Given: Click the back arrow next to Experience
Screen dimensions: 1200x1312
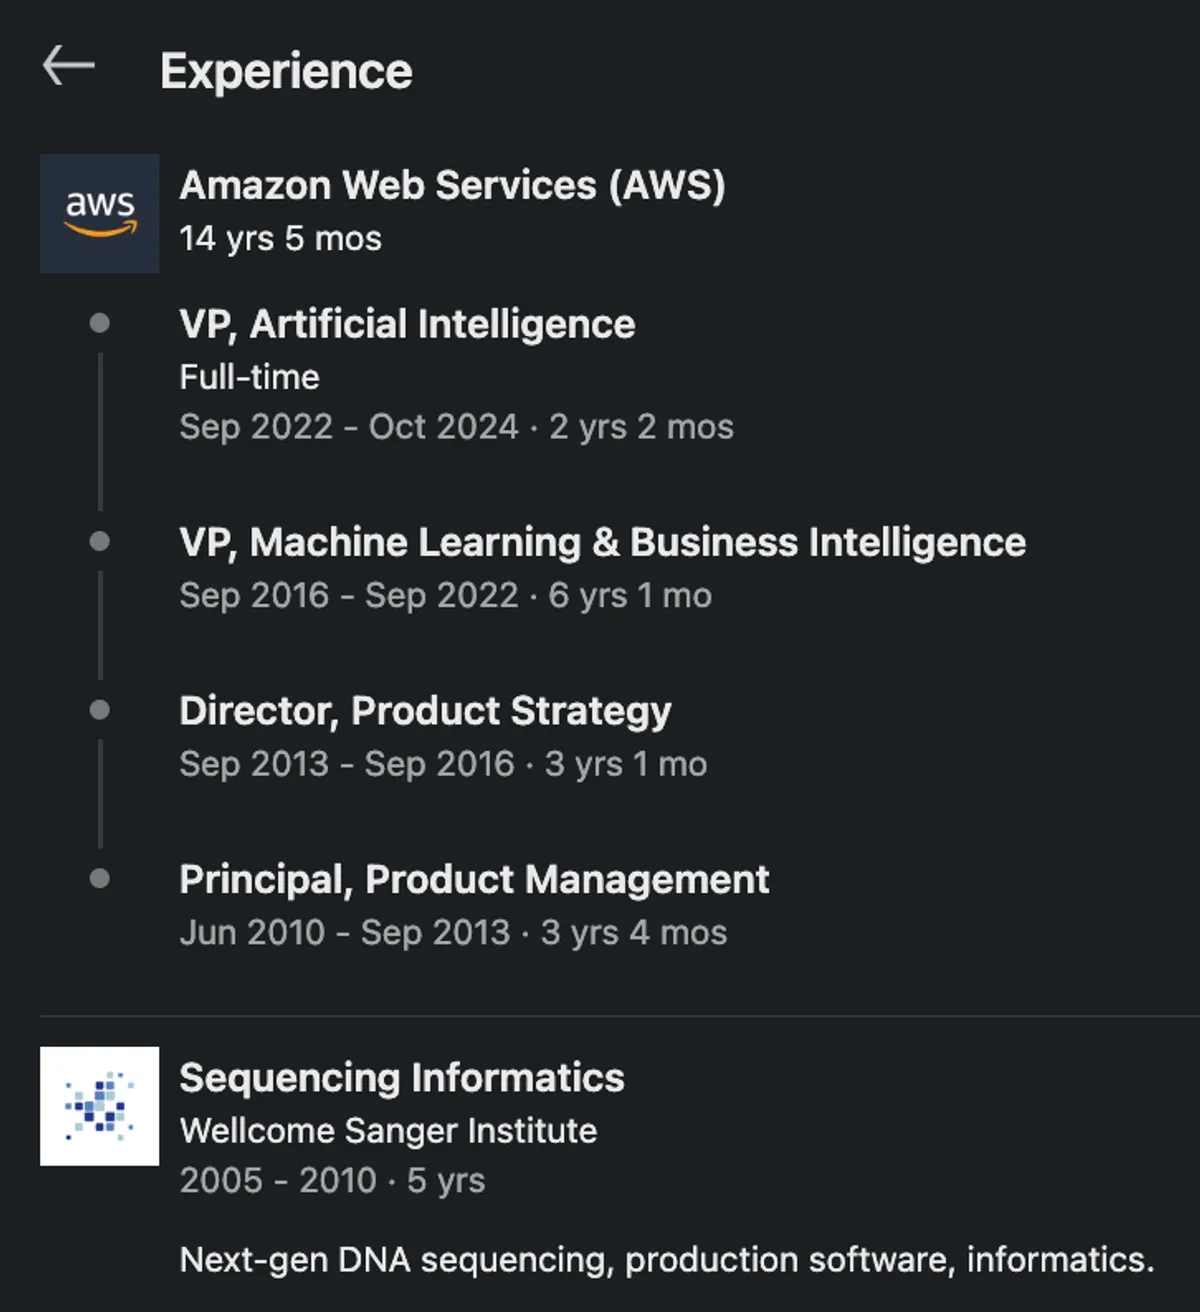Looking at the screenshot, I should coord(68,67).
